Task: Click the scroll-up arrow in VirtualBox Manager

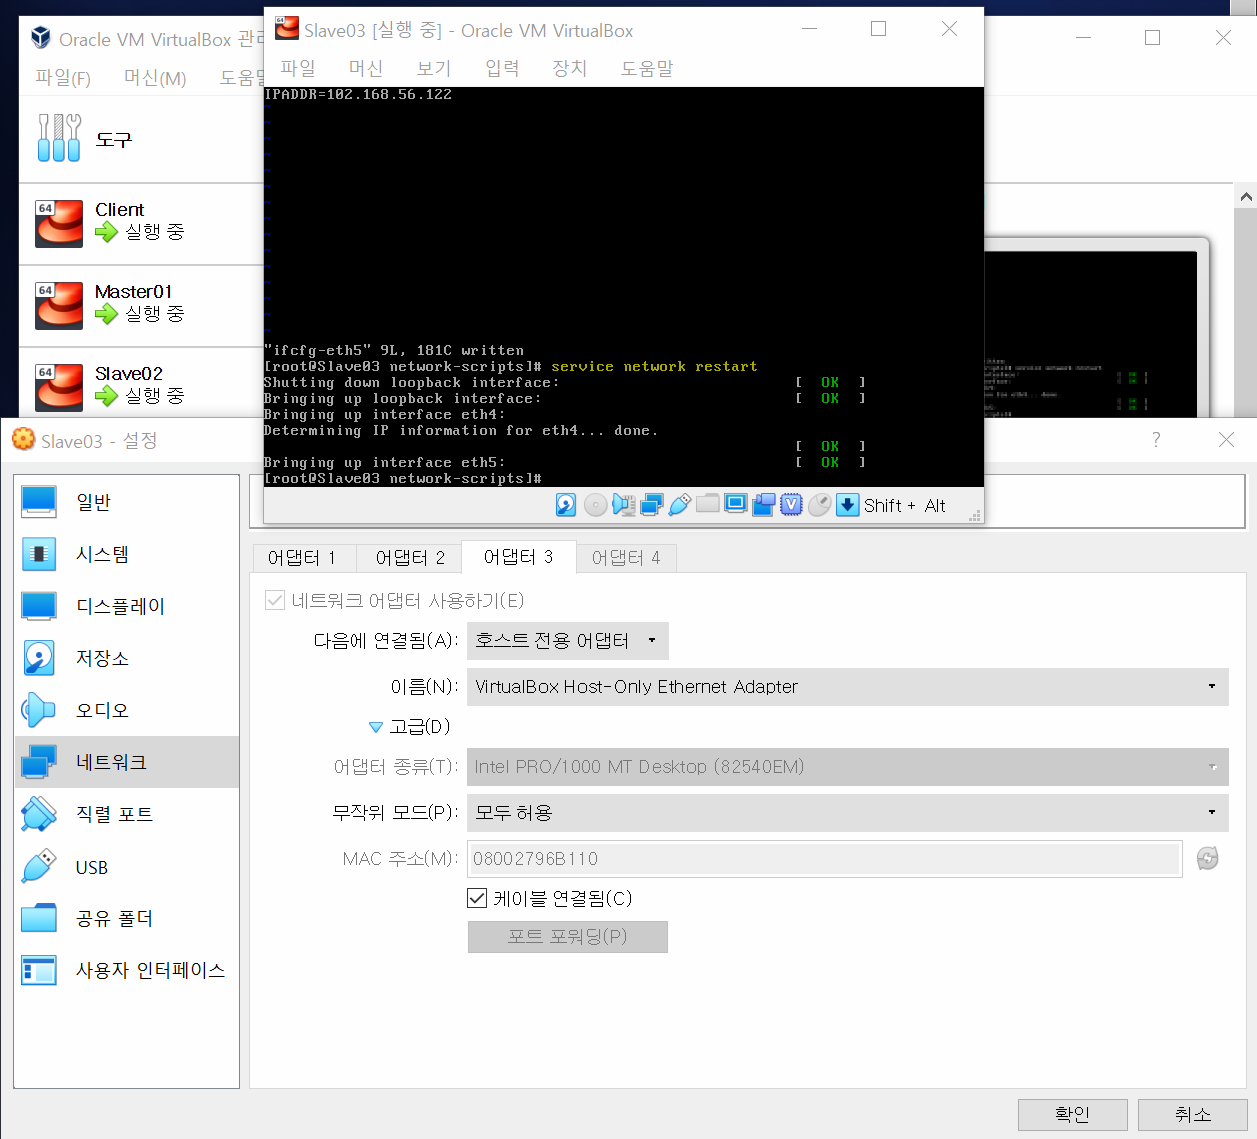Action: tap(1246, 197)
